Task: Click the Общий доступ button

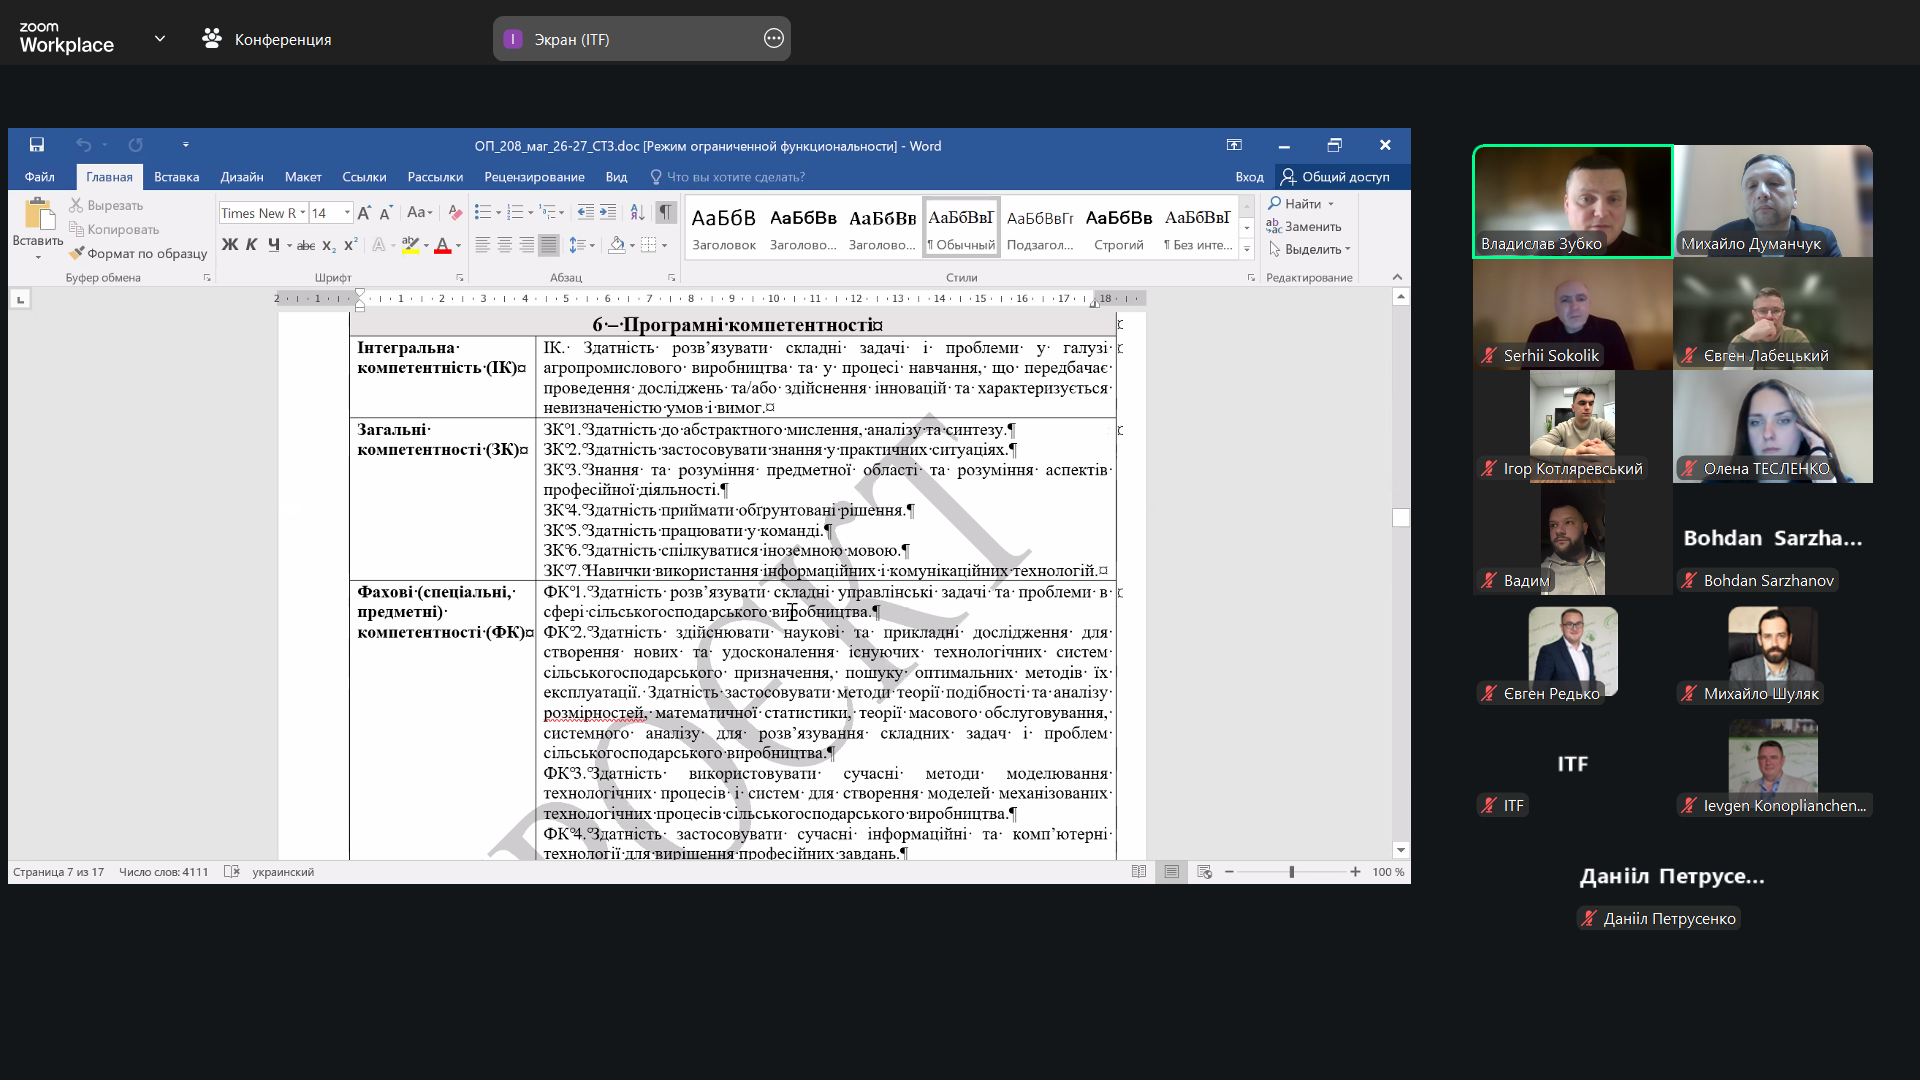Action: click(x=1335, y=177)
